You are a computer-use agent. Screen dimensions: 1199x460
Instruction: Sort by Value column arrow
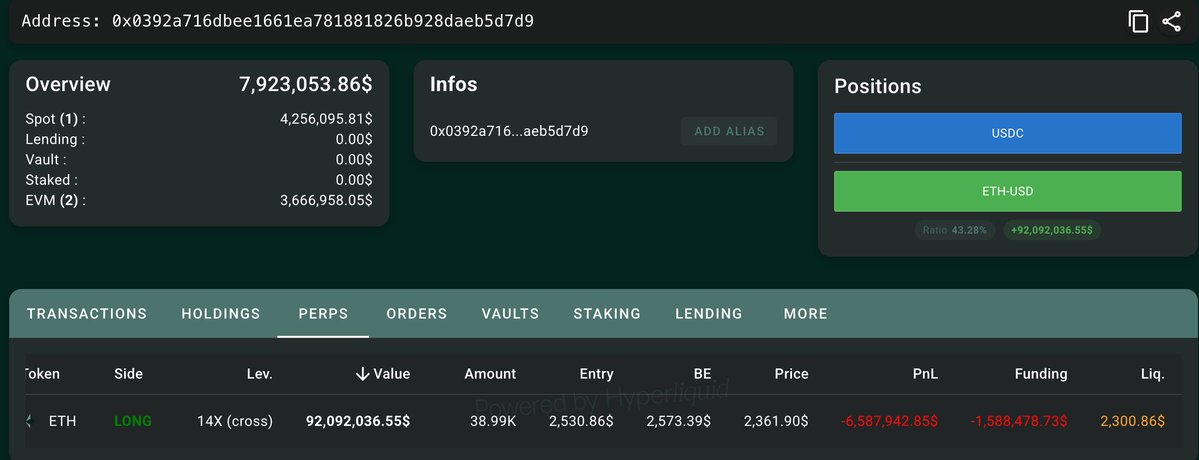click(362, 374)
